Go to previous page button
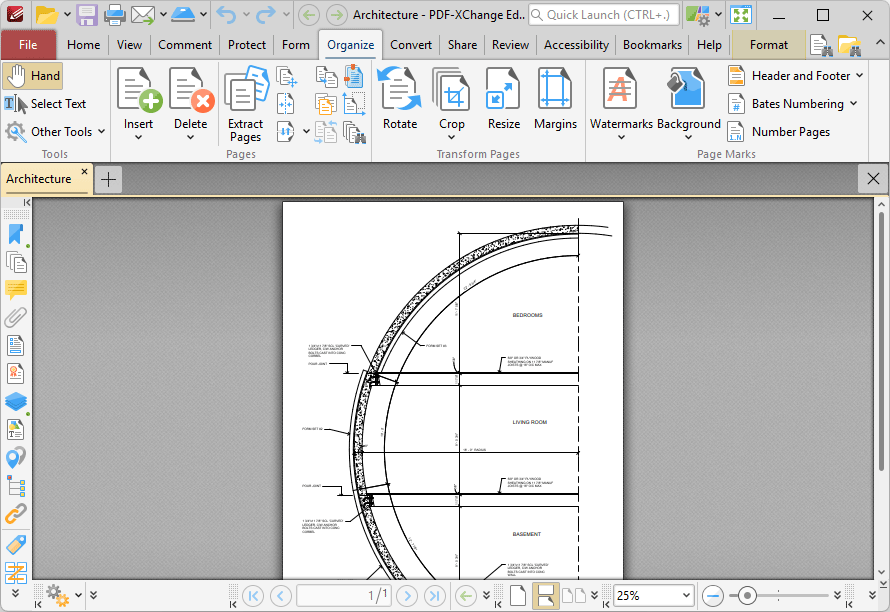The image size is (890, 612). (x=280, y=596)
